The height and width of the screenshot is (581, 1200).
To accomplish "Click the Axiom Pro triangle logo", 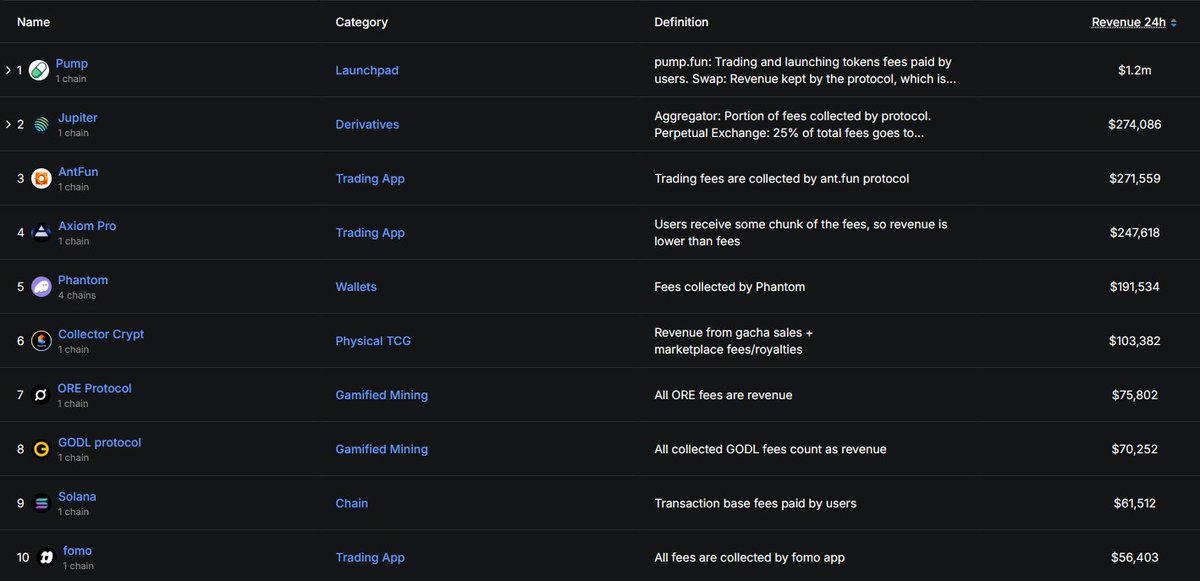I will point(41,232).
